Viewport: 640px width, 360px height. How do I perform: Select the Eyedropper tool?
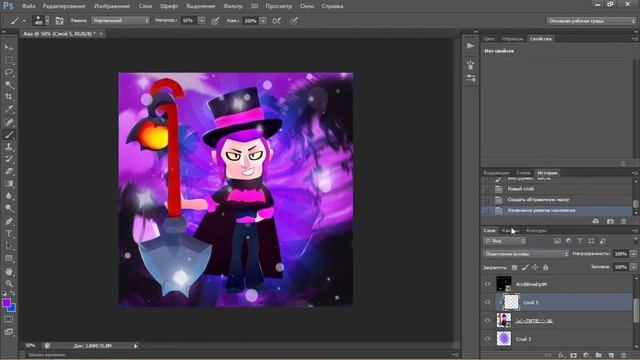click(9, 109)
